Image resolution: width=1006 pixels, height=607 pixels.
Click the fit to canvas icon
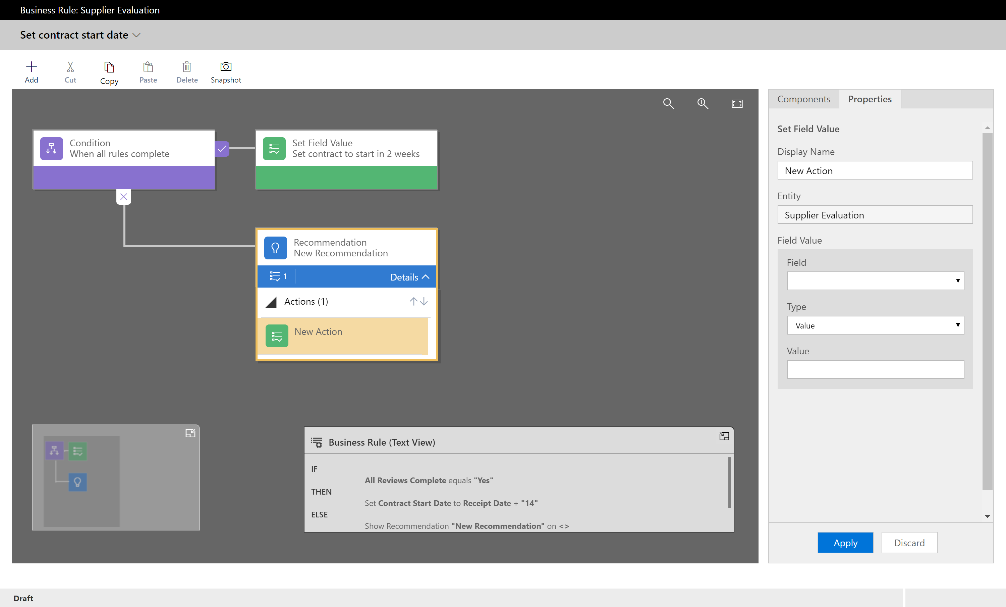click(x=737, y=103)
